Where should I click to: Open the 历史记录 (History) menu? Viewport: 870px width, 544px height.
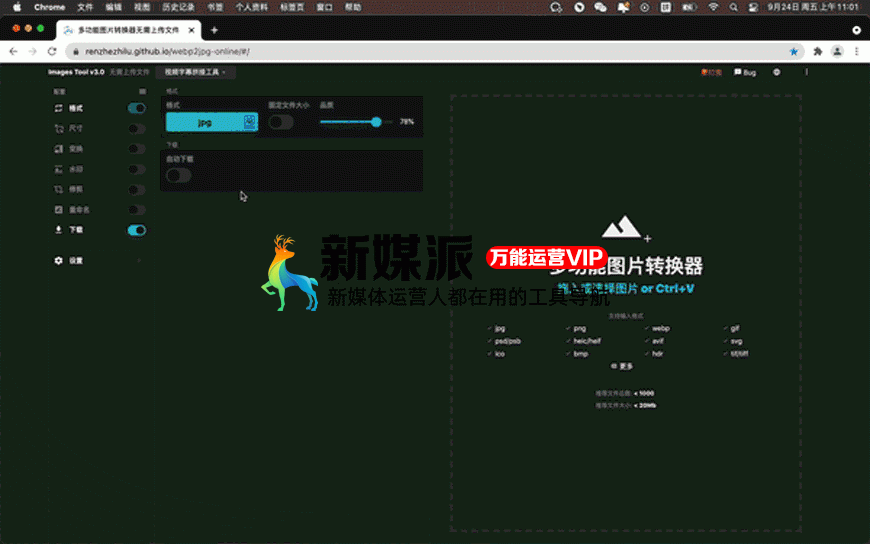pyautogui.click(x=178, y=7)
